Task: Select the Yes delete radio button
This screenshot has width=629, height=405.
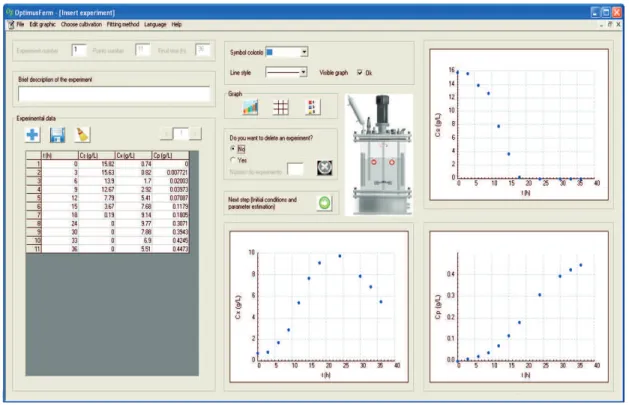Action: tap(233, 160)
